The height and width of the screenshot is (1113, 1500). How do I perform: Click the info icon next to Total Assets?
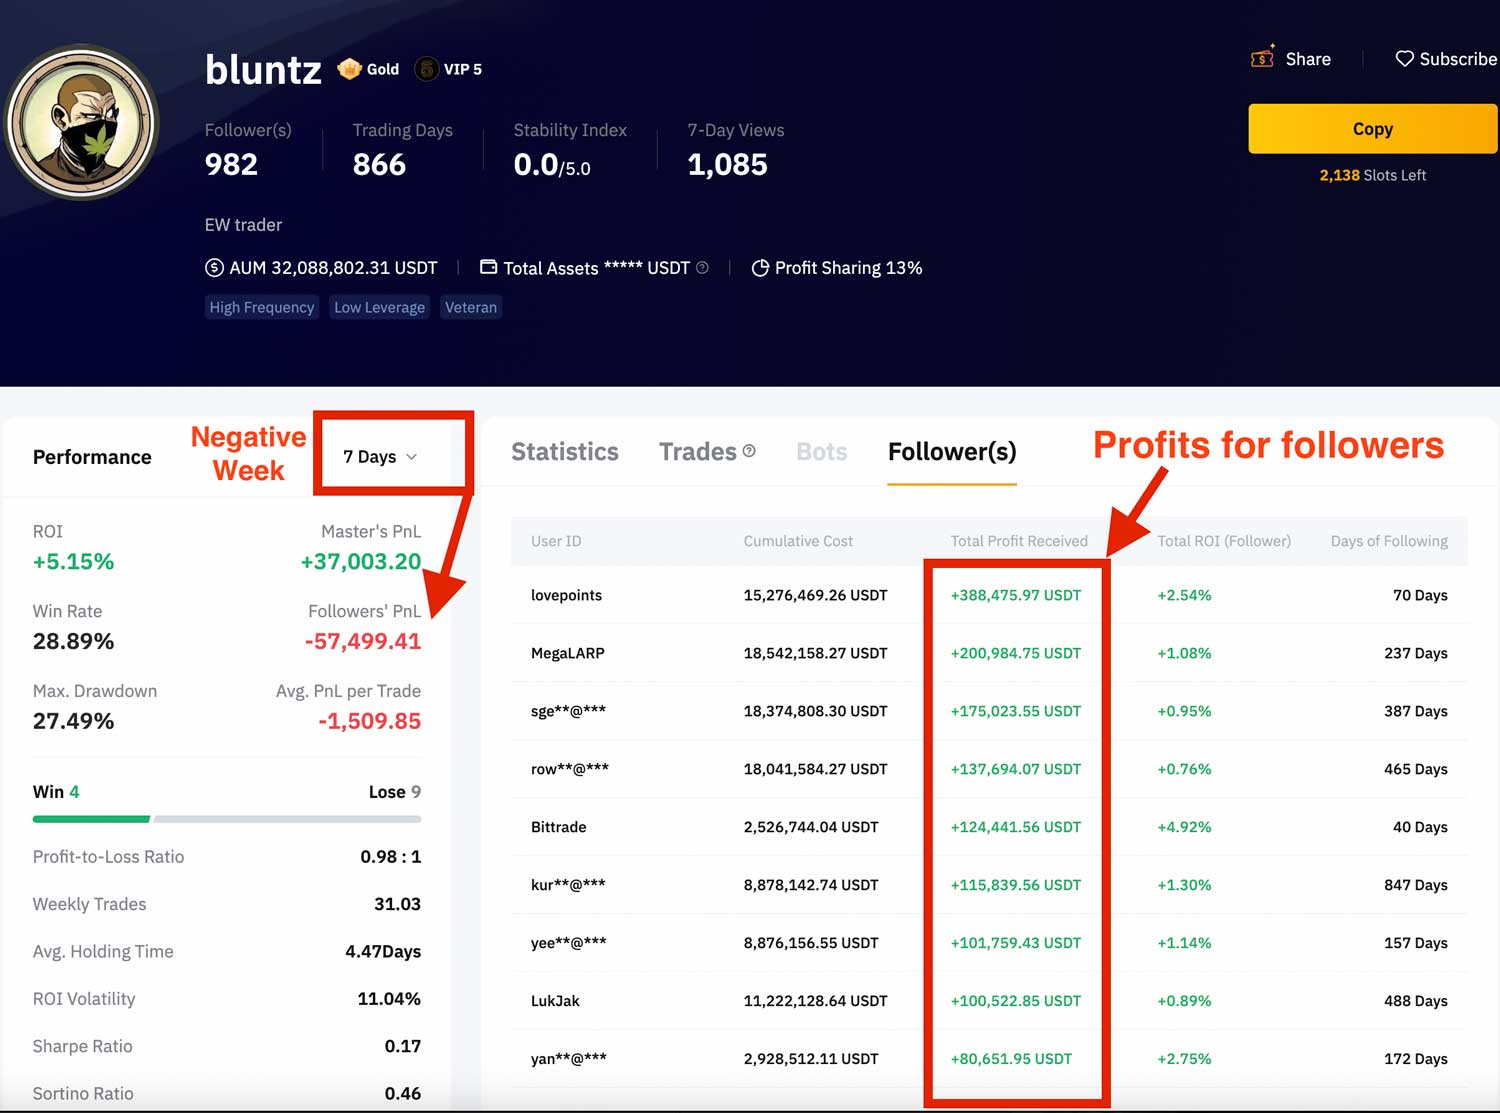click(702, 267)
